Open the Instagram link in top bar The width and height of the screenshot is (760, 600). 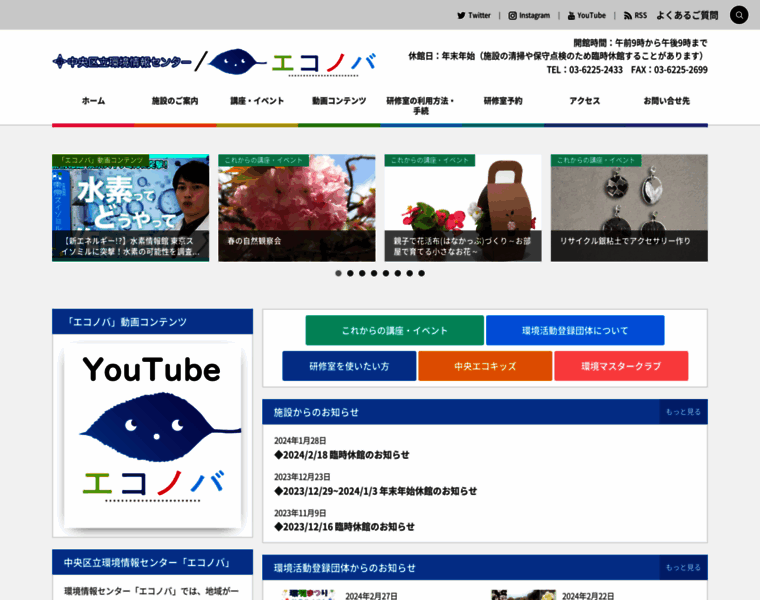click(x=529, y=16)
